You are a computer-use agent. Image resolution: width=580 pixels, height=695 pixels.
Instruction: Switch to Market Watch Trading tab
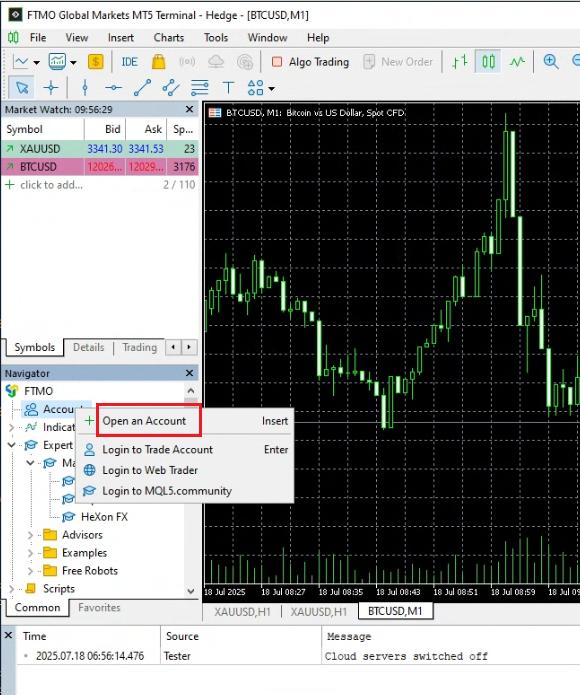(x=140, y=347)
